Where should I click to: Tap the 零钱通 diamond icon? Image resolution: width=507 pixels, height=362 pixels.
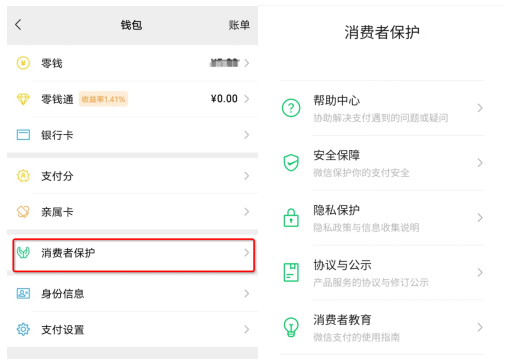tap(23, 99)
